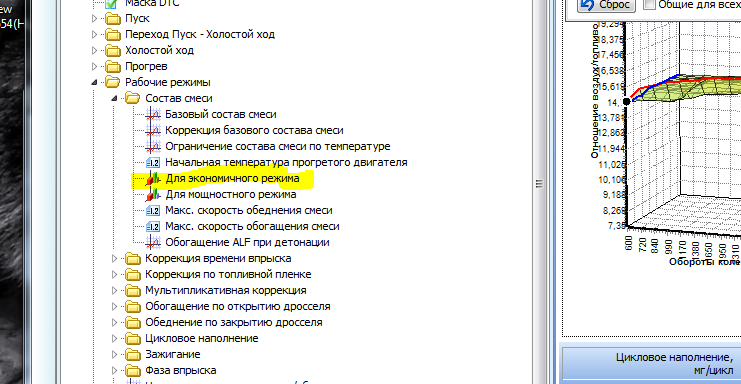Select Ограничение состава смеси по температуре item

coord(277,146)
